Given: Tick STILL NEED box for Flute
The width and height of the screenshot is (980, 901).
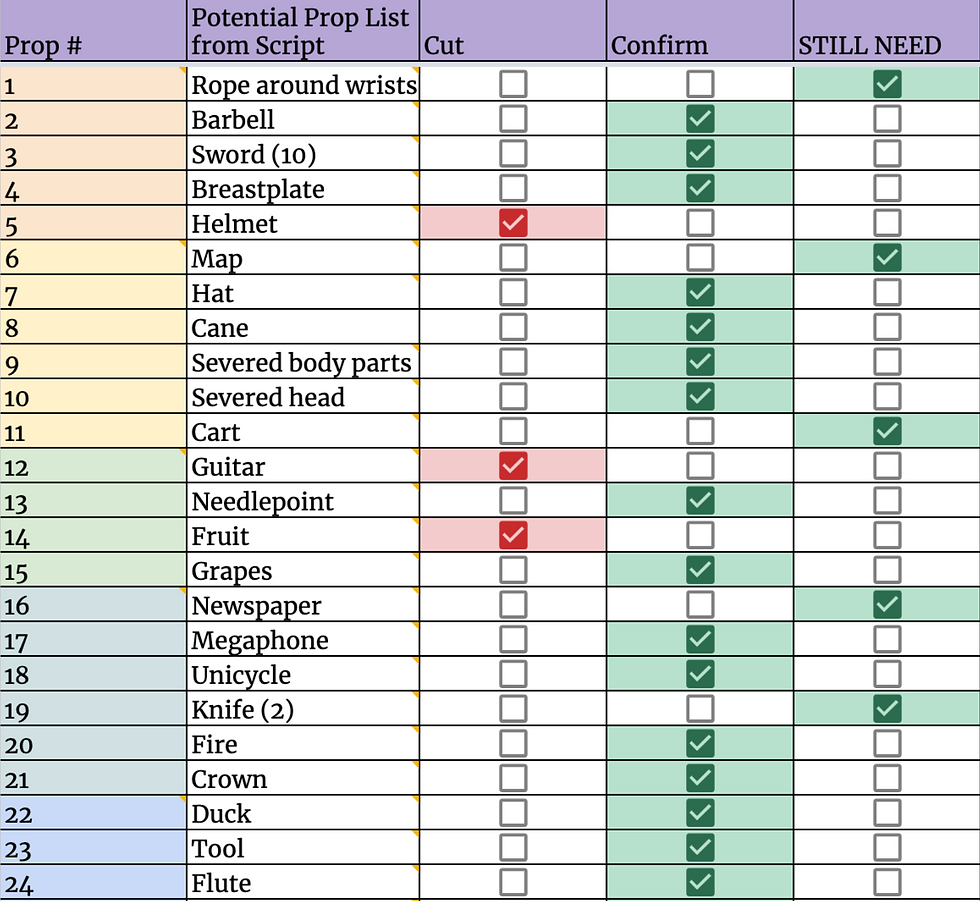Looking at the screenshot, I should point(887,882).
